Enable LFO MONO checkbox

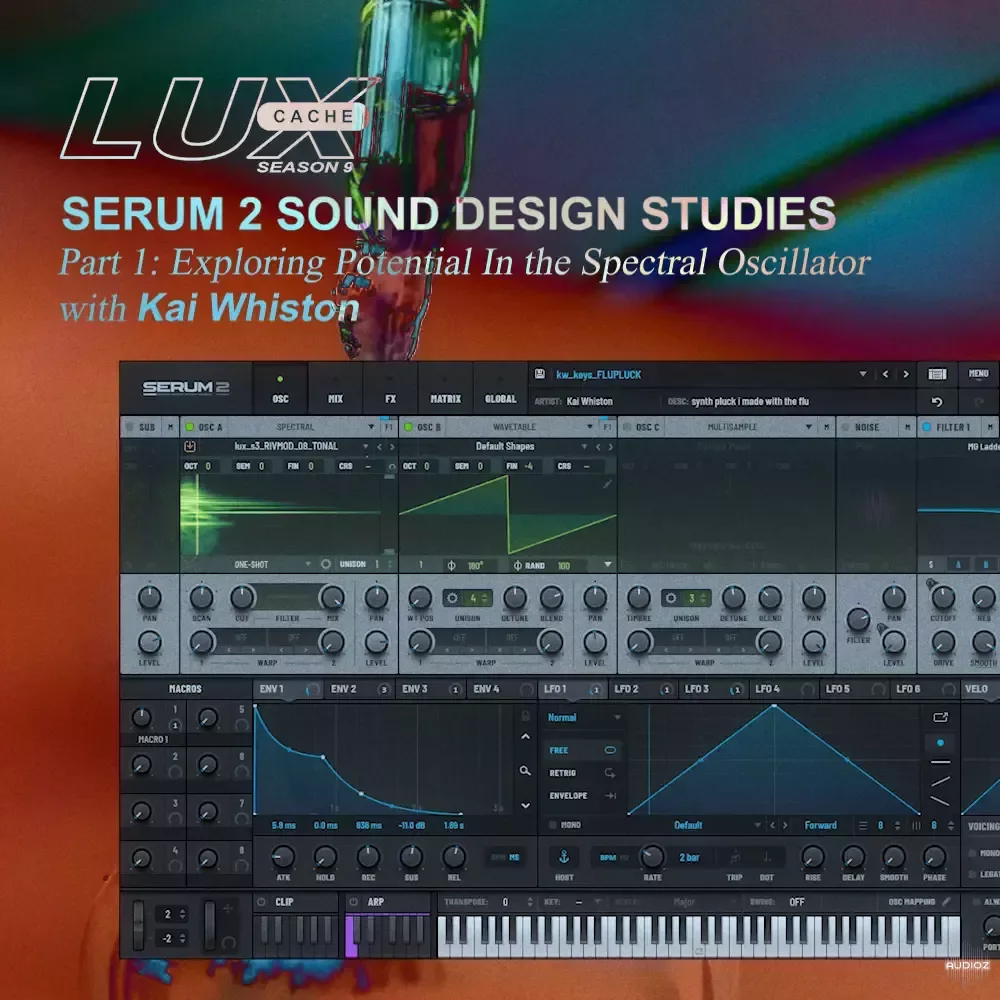[553, 825]
